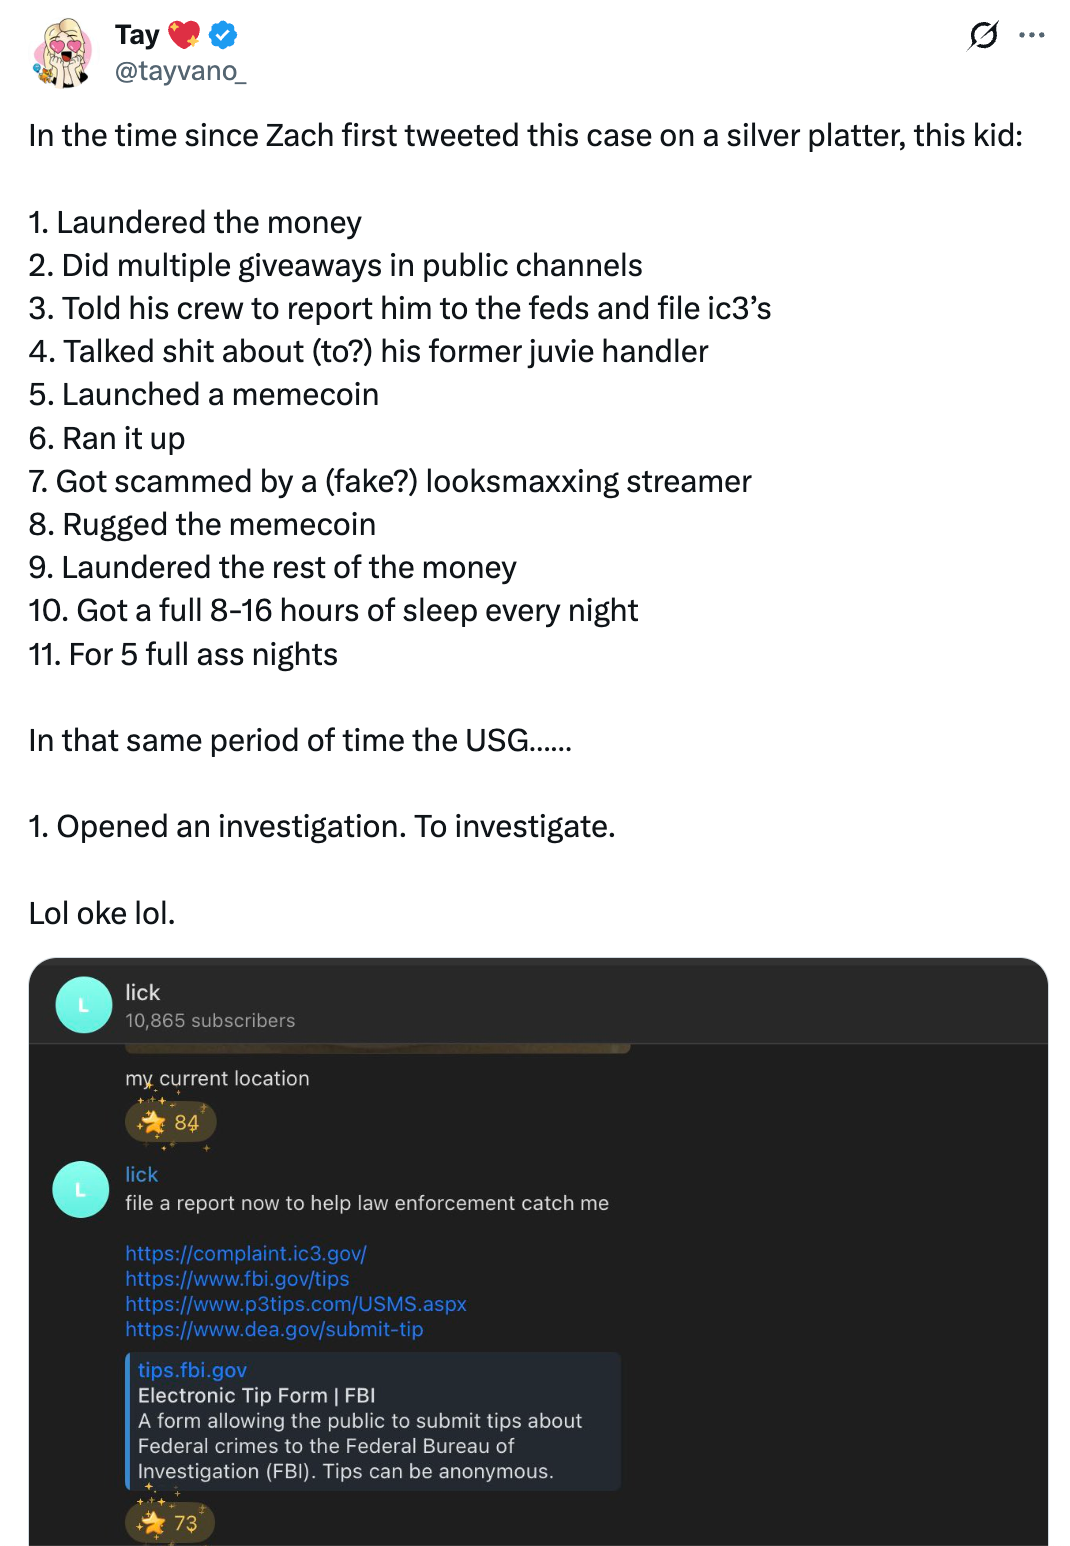This screenshot has height=1546, width=1070.
Task: Toggle the 84-star reaction badge
Action: coord(172,1122)
